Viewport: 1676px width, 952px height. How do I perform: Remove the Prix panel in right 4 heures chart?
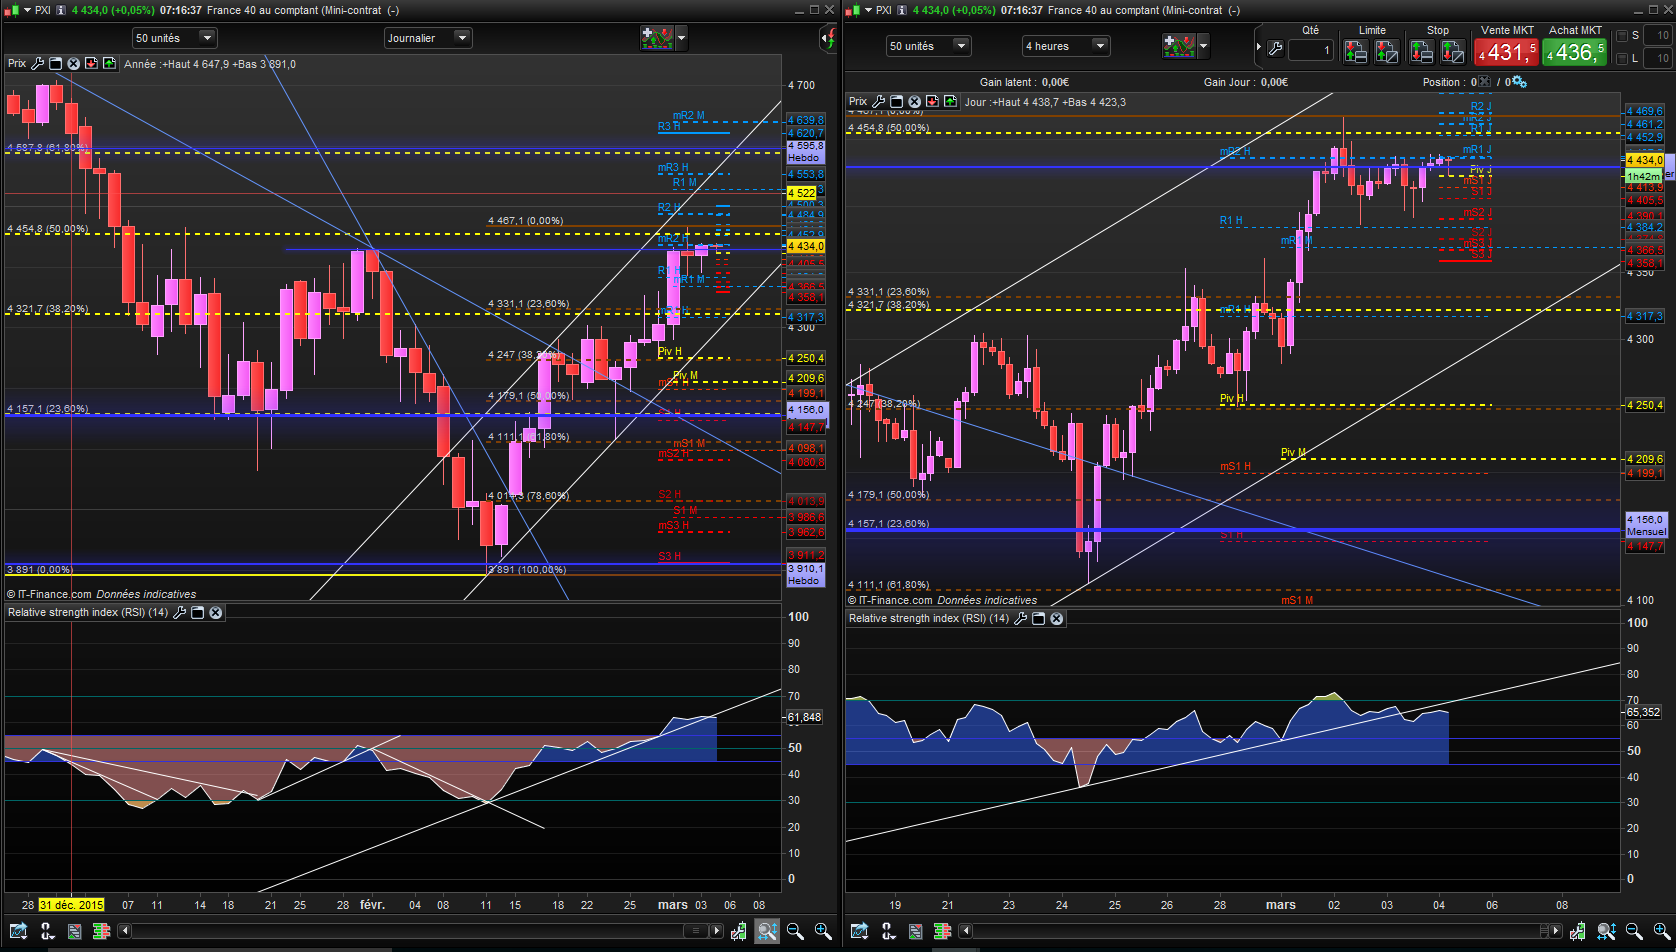click(914, 101)
